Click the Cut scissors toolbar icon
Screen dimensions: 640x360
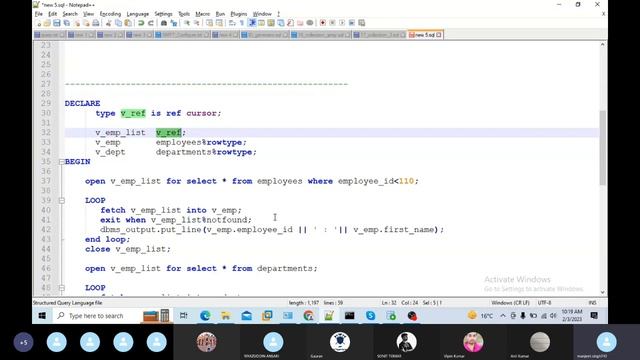(x=108, y=23)
